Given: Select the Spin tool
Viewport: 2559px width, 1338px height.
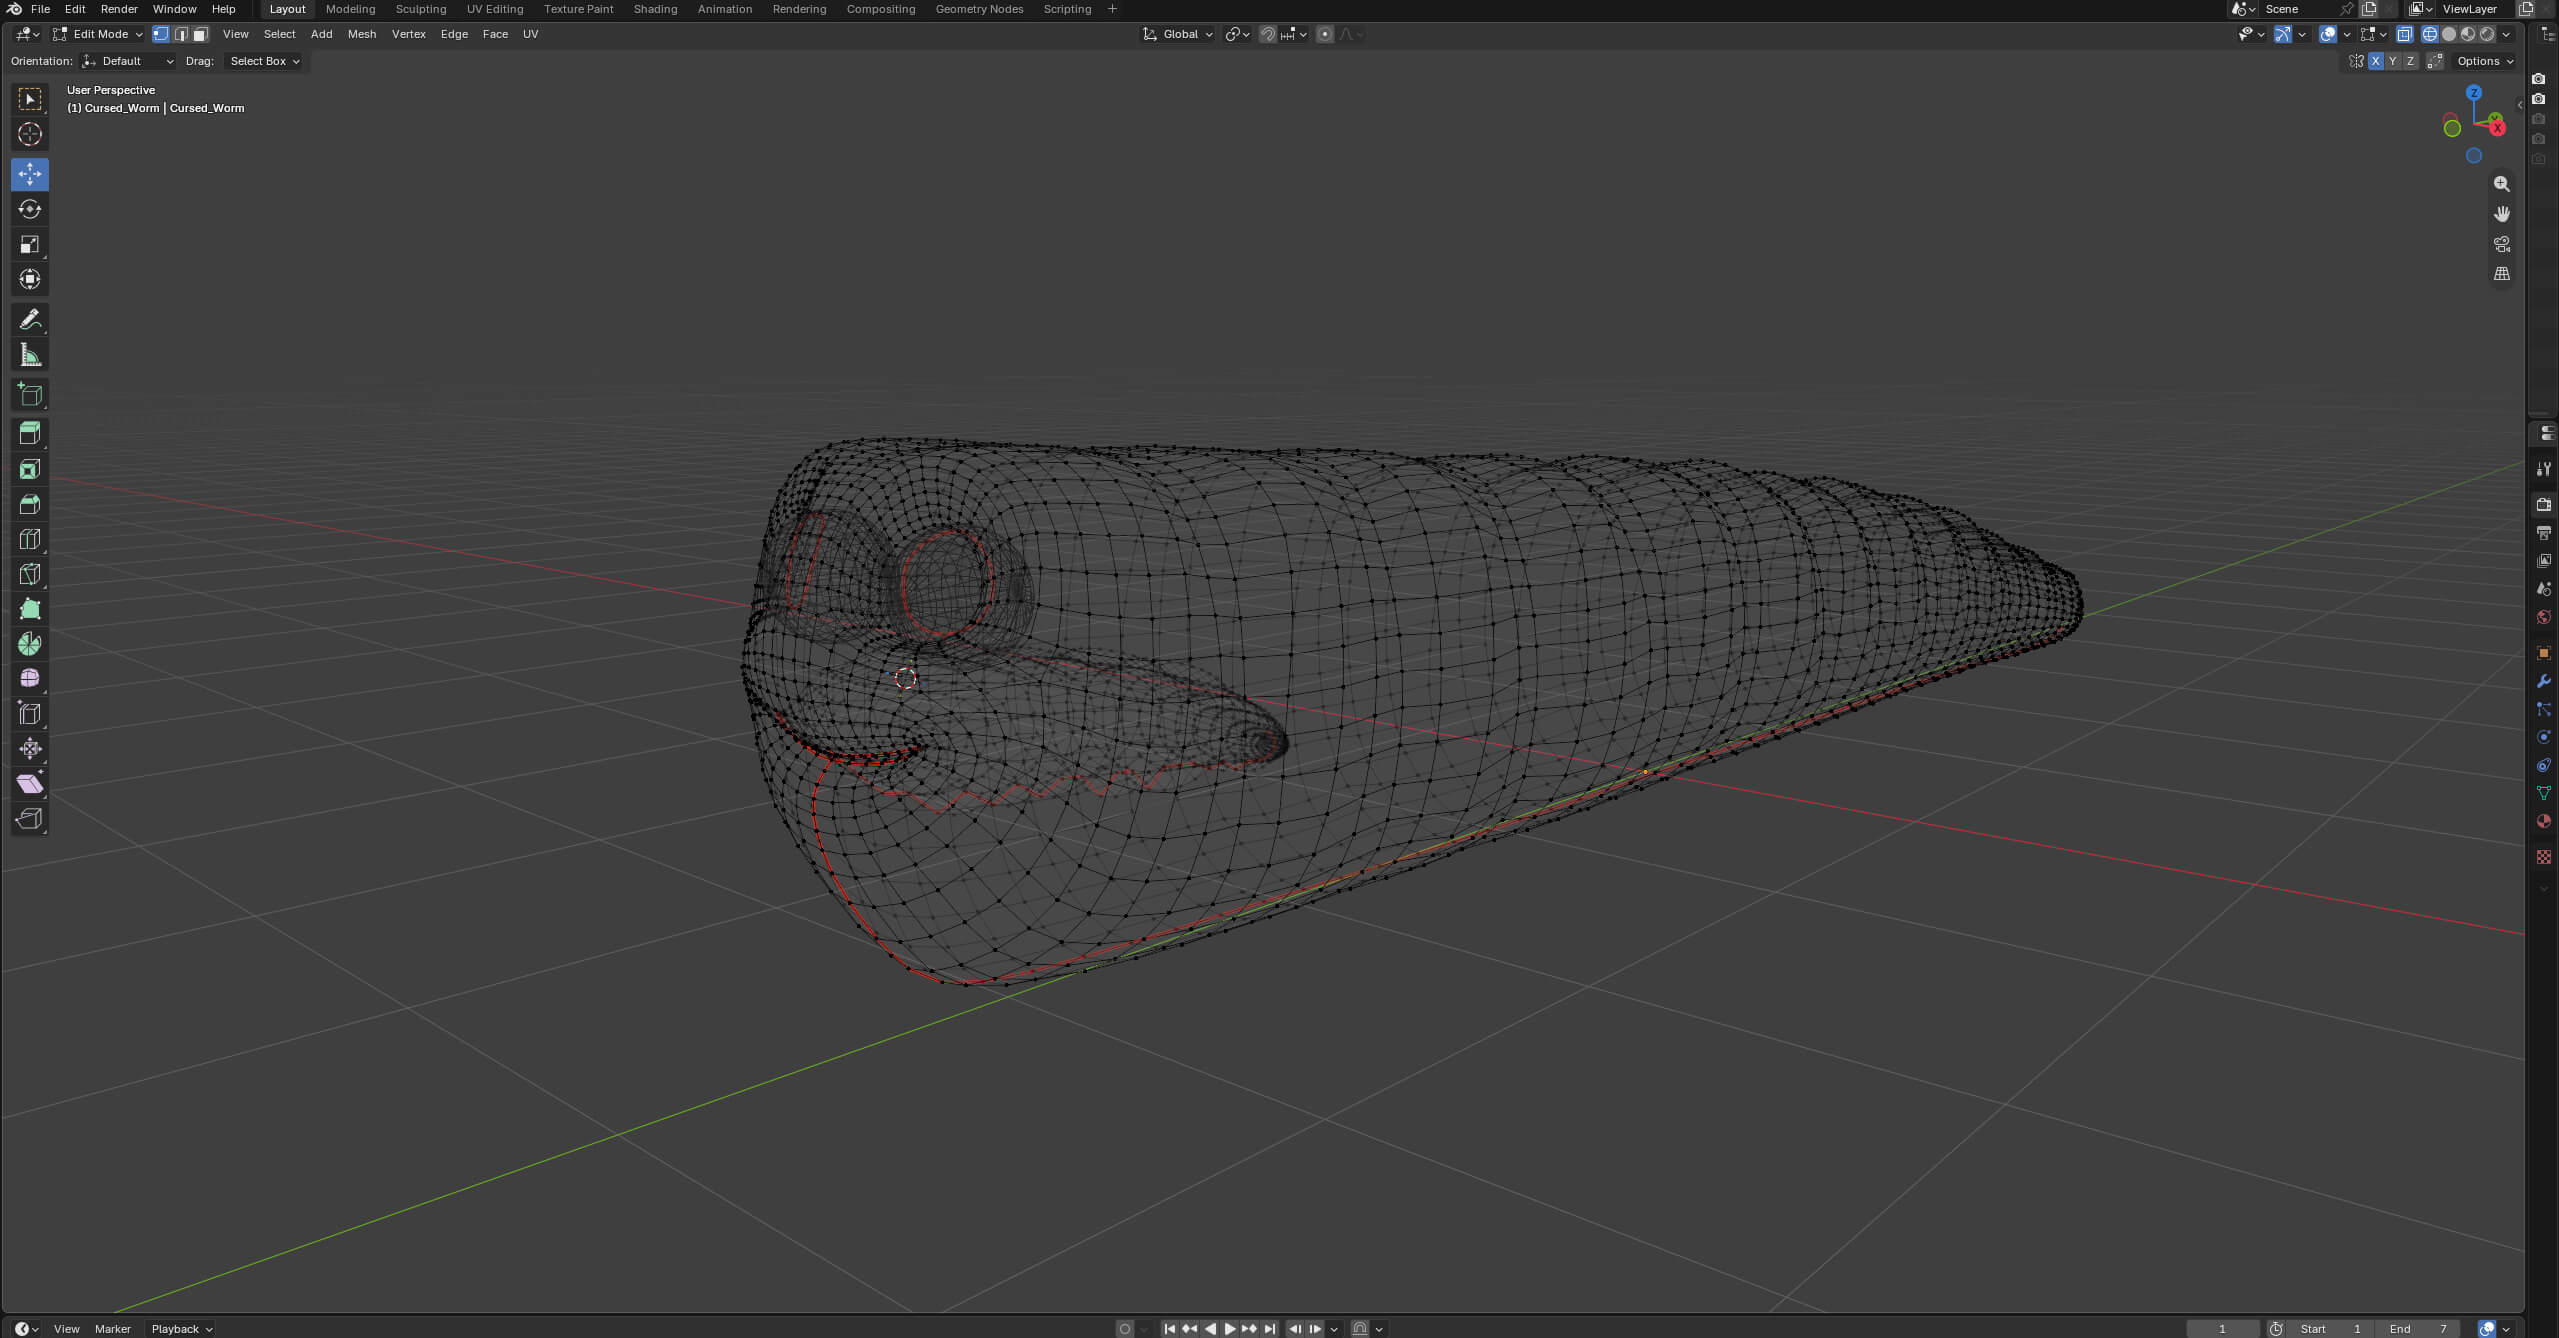Looking at the screenshot, I should (30, 644).
